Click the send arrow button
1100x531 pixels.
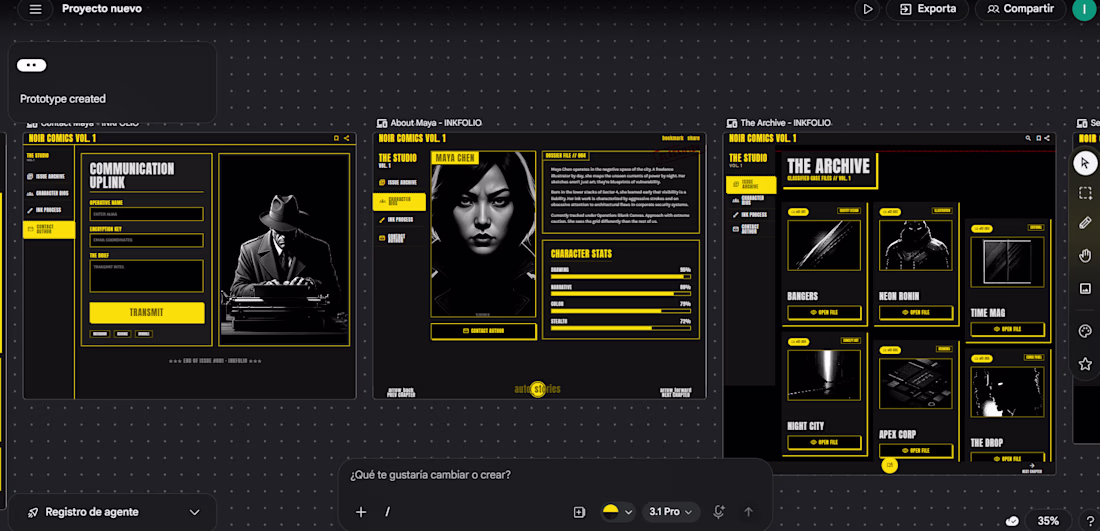[x=749, y=512]
